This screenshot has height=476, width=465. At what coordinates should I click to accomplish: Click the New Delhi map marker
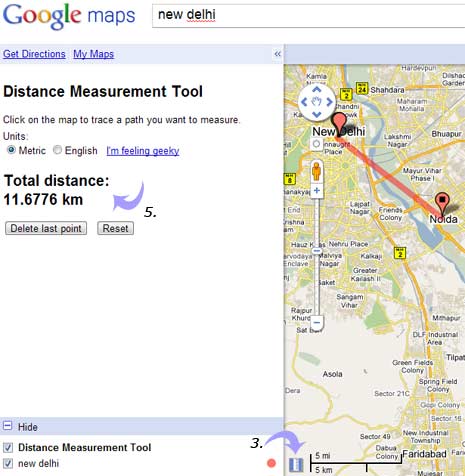point(340,124)
